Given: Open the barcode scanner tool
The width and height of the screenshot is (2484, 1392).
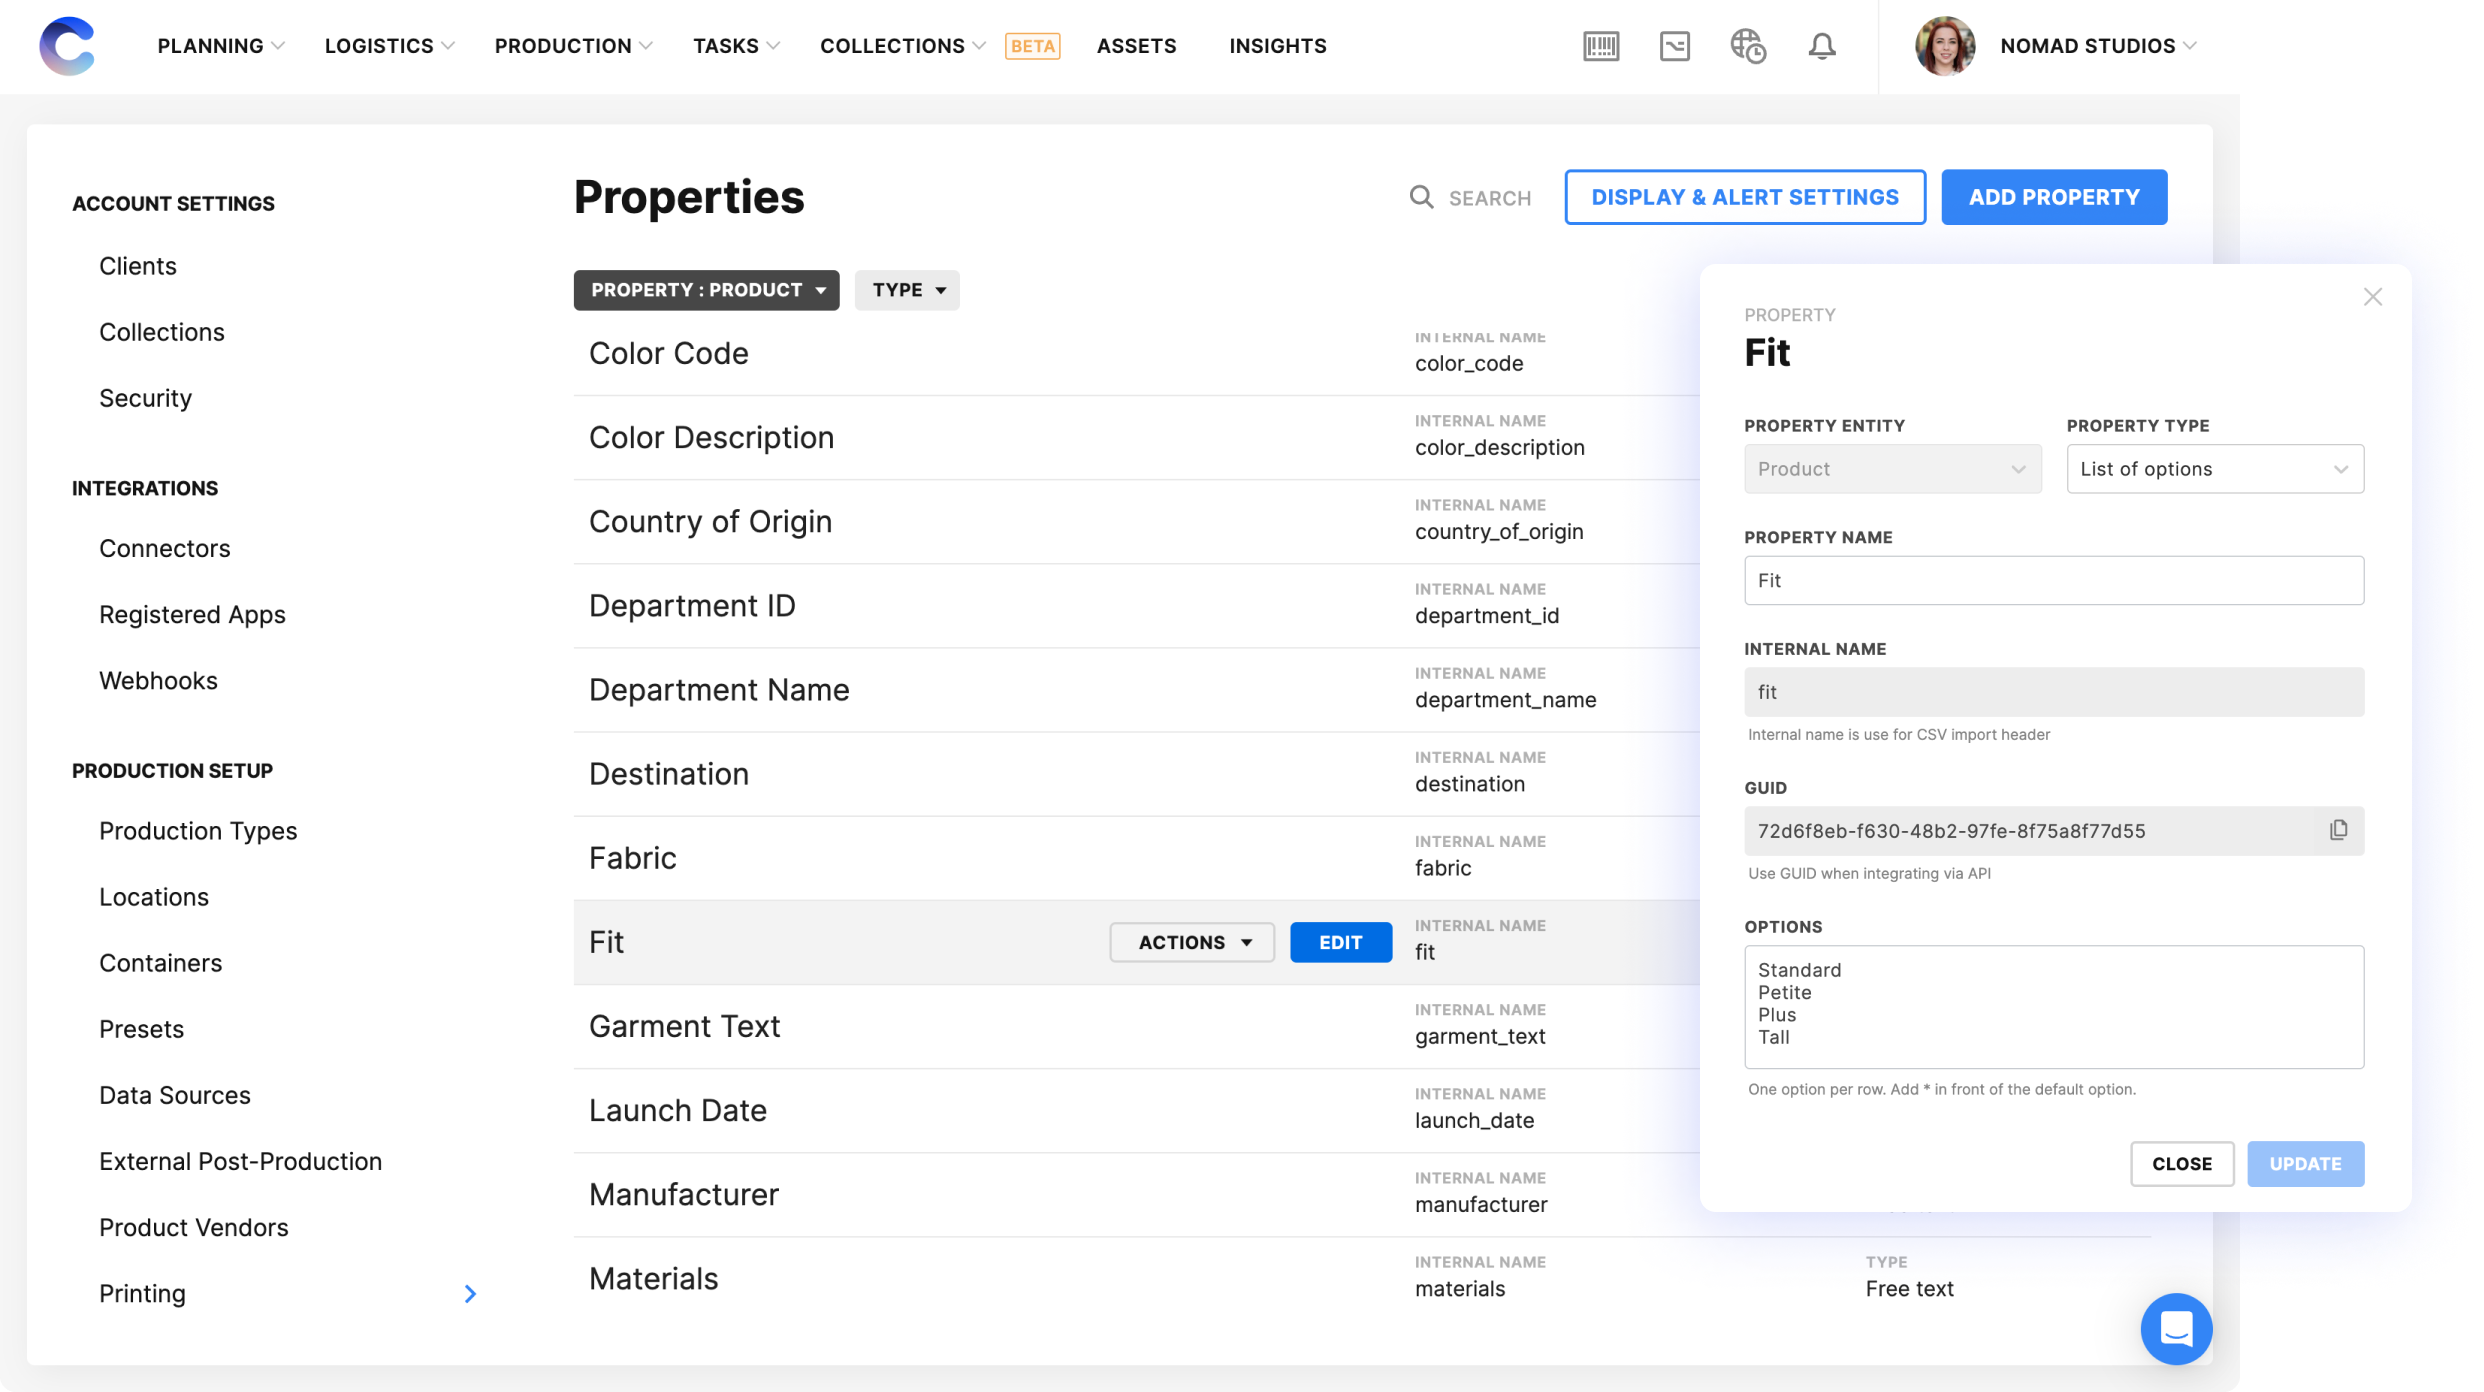Looking at the screenshot, I should click(1600, 46).
